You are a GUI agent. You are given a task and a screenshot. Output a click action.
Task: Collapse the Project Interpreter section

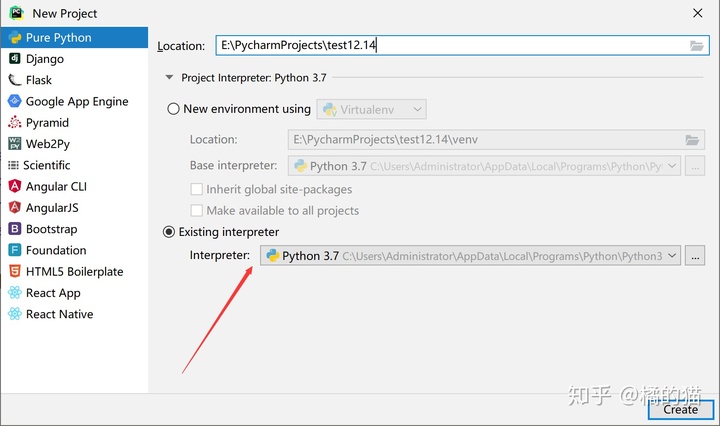(x=169, y=77)
